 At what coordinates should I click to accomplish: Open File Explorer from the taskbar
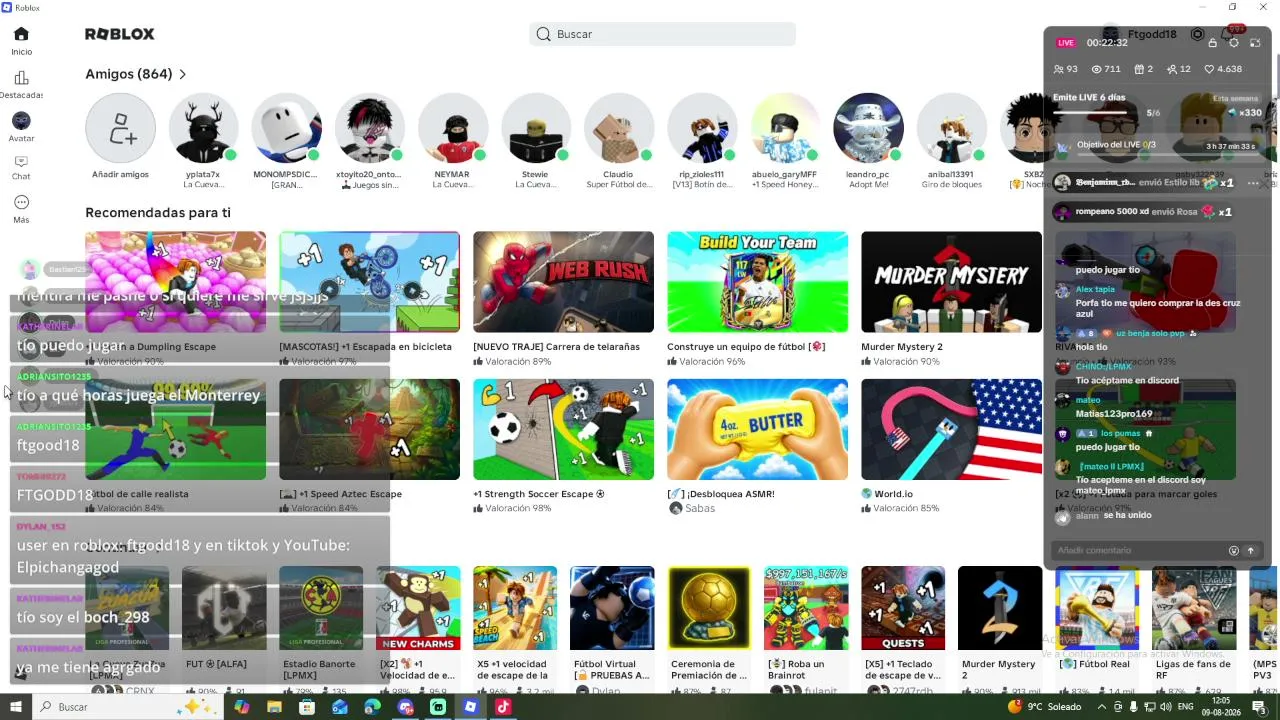point(274,707)
